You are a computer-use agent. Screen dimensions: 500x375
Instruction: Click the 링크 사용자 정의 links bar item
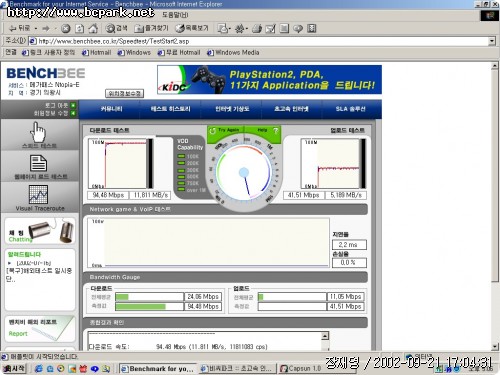[x=48, y=53]
